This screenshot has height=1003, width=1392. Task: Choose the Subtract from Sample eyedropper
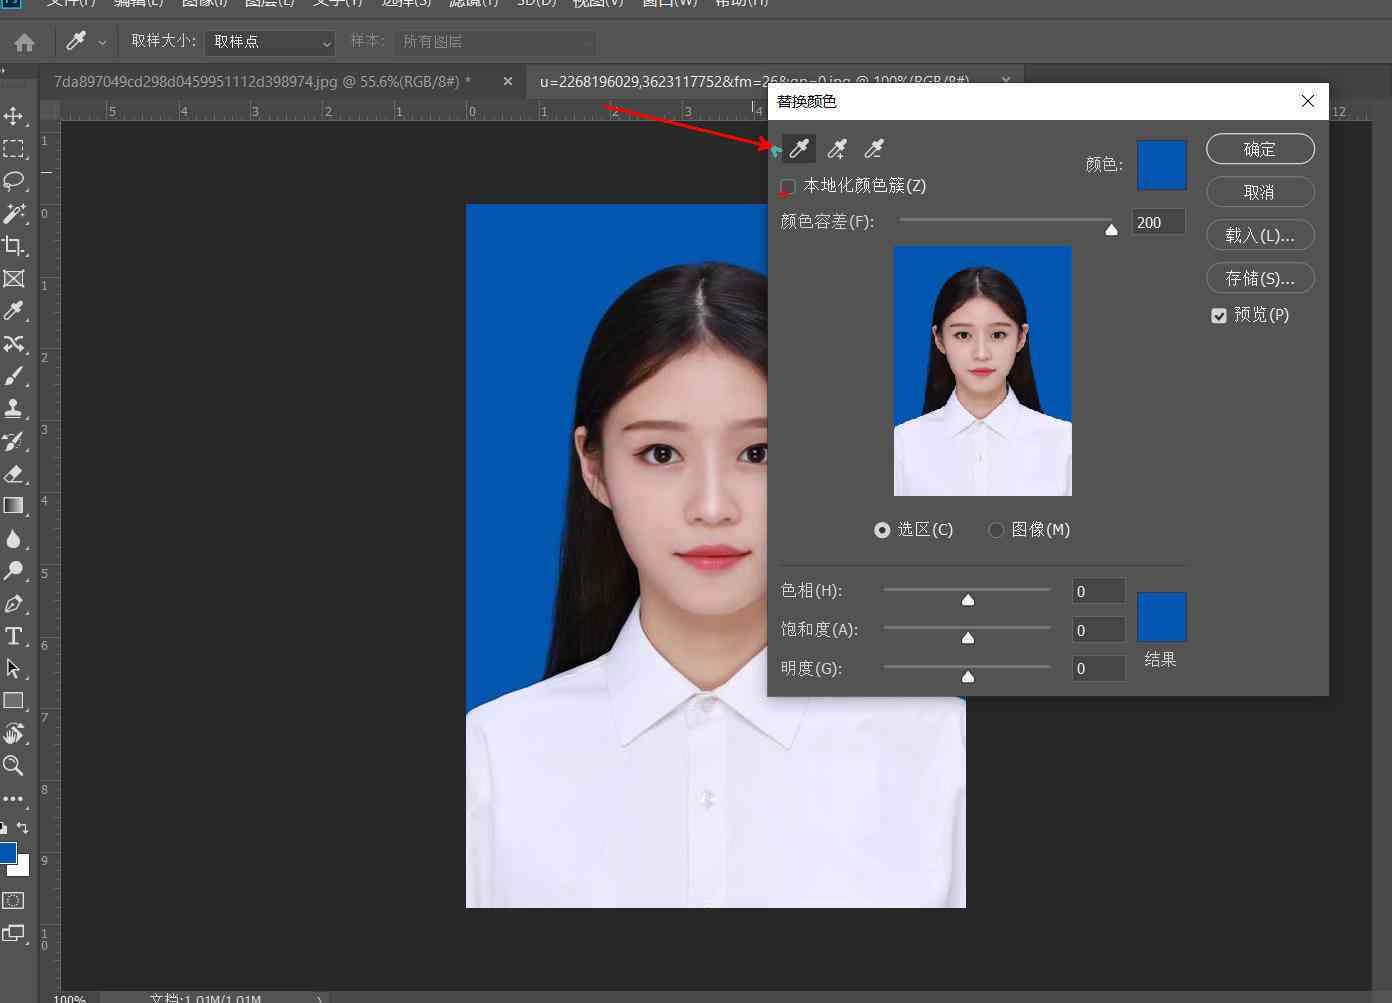[x=874, y=149]
